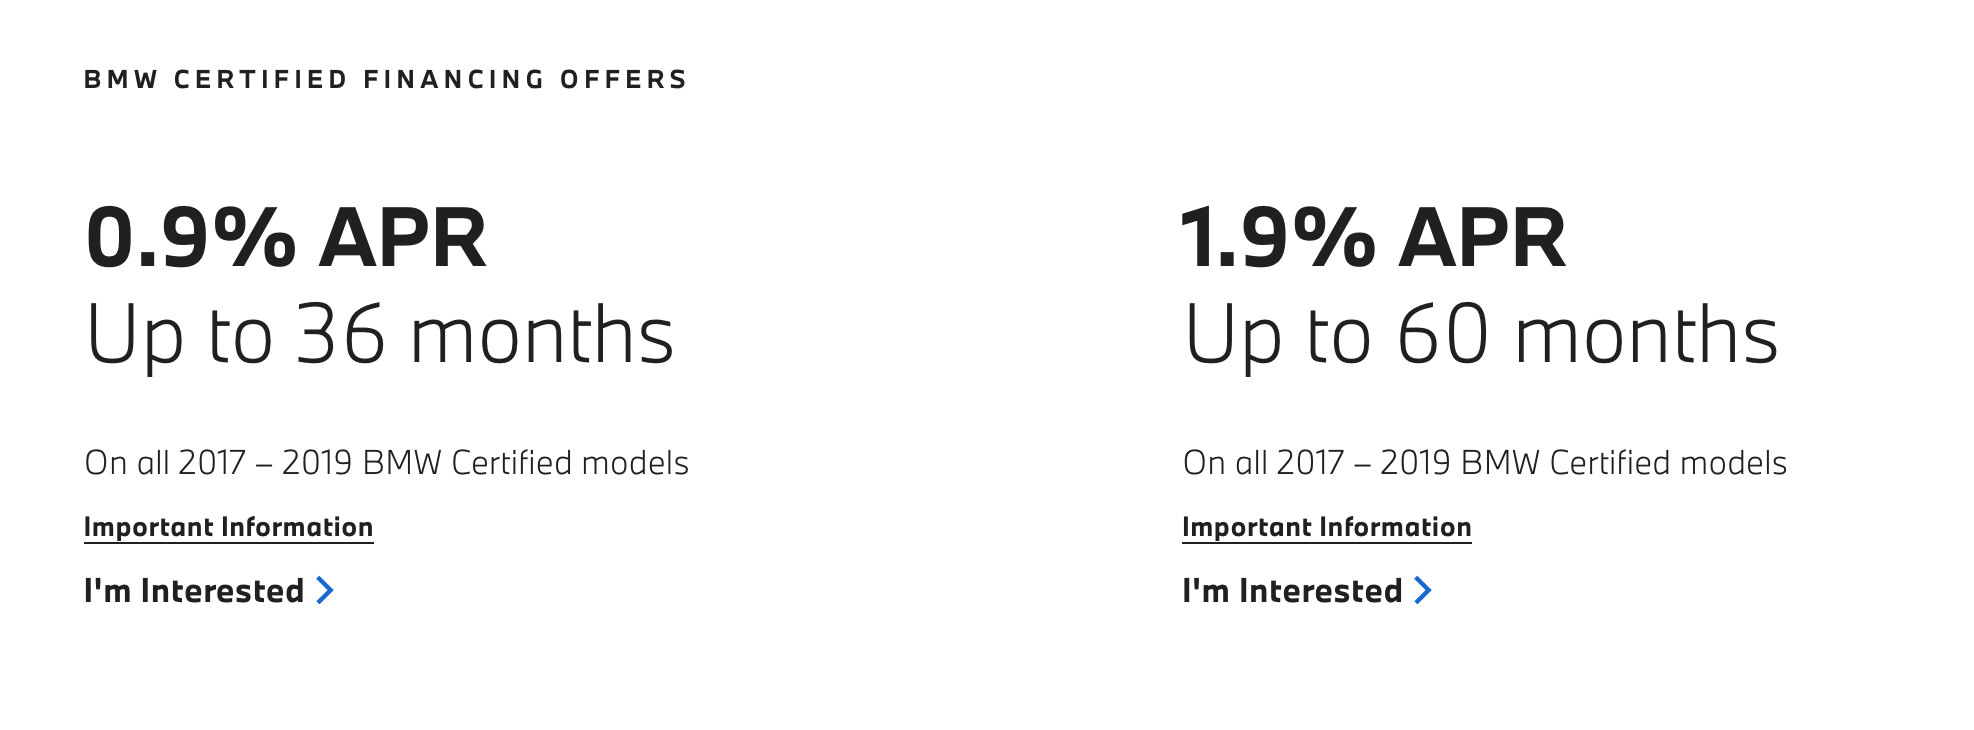The width and height of the screenshot is (1974, 730).
Task: Click the word APR in the 1.9% headline
Action: [x=1482, y=238]
